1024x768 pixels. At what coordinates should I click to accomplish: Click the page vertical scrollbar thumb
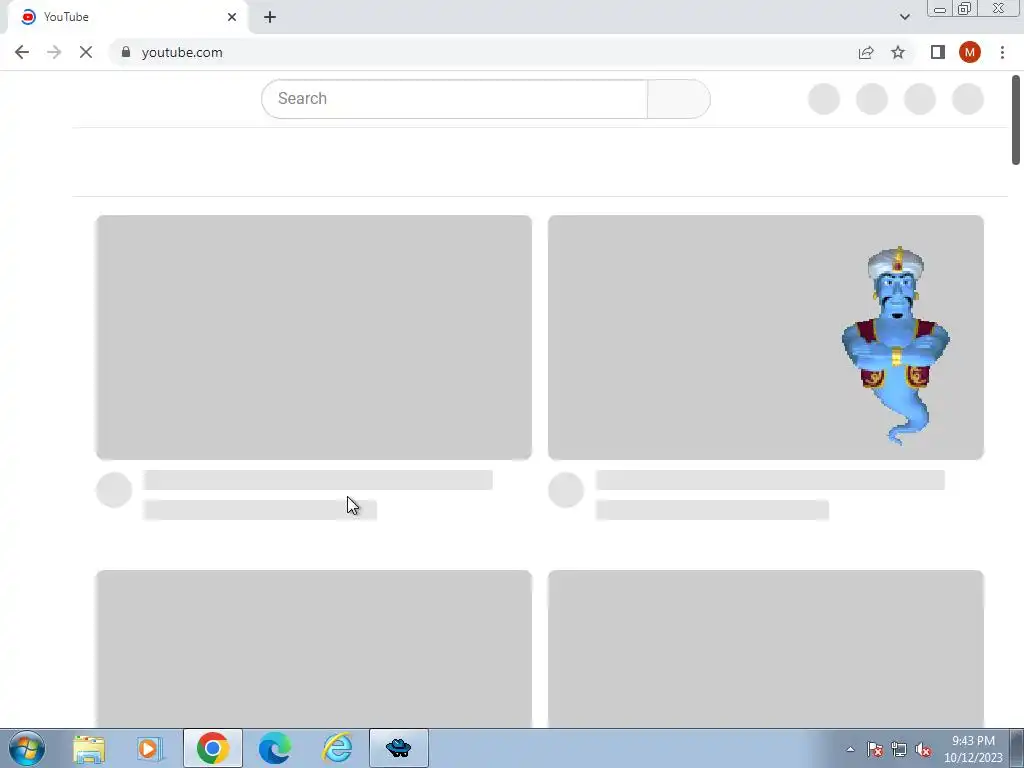1016,120
